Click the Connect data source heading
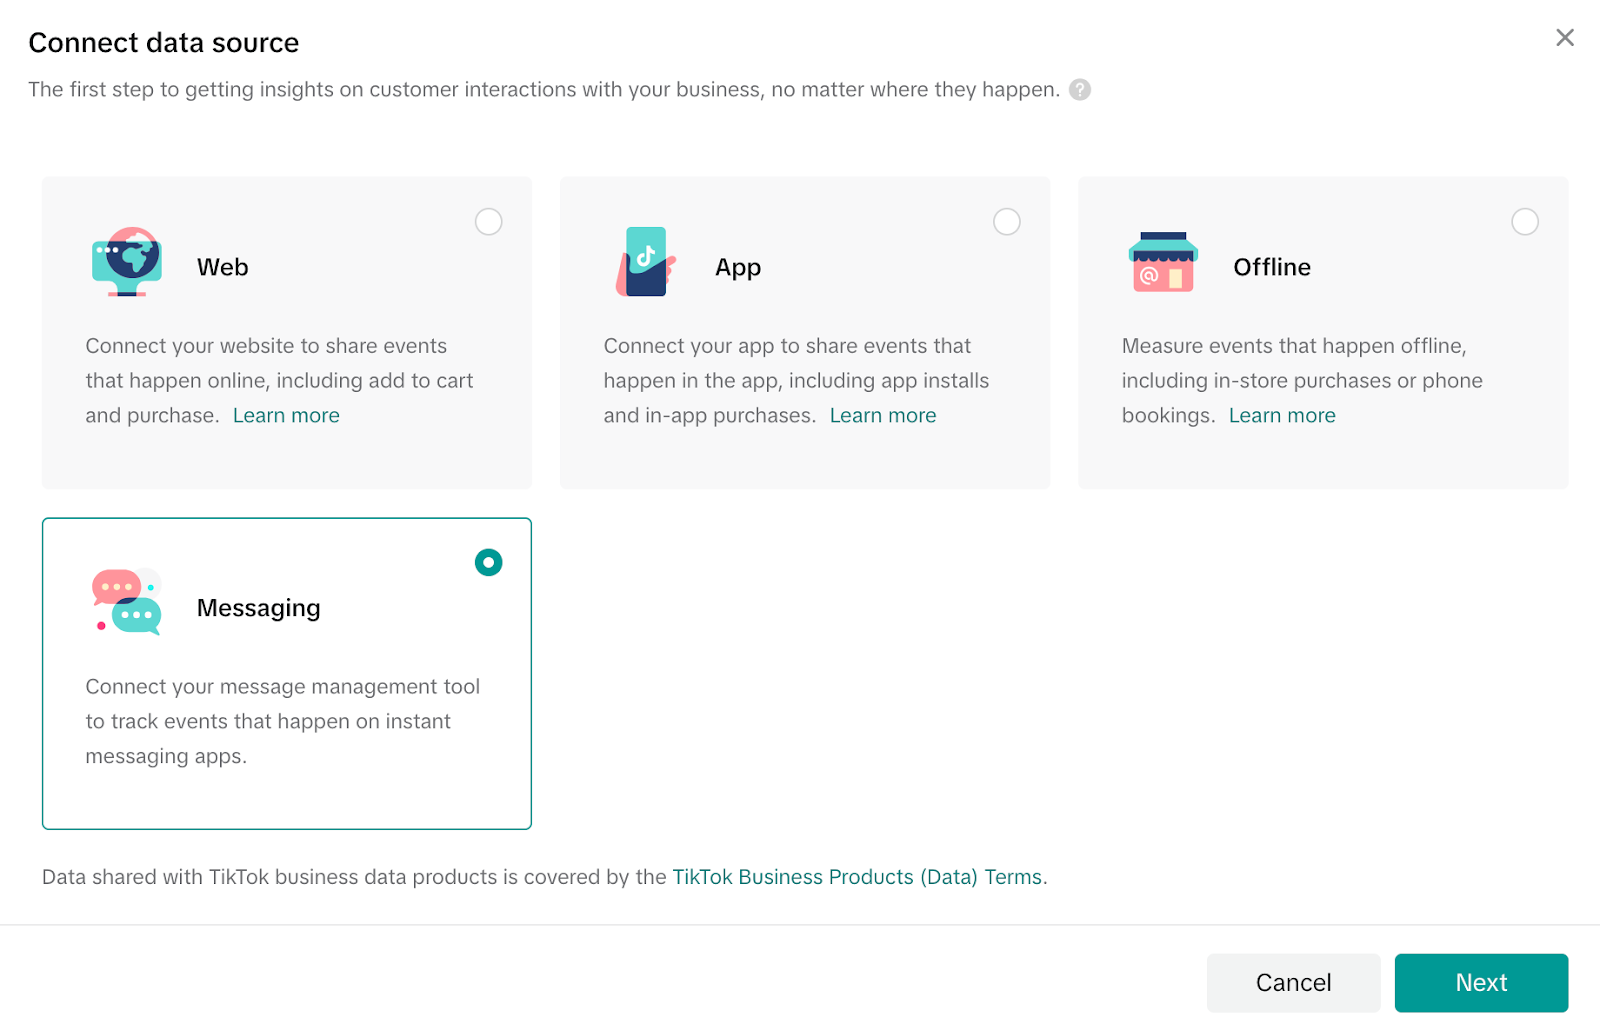1600x1017 pixels. pos(164,43)
